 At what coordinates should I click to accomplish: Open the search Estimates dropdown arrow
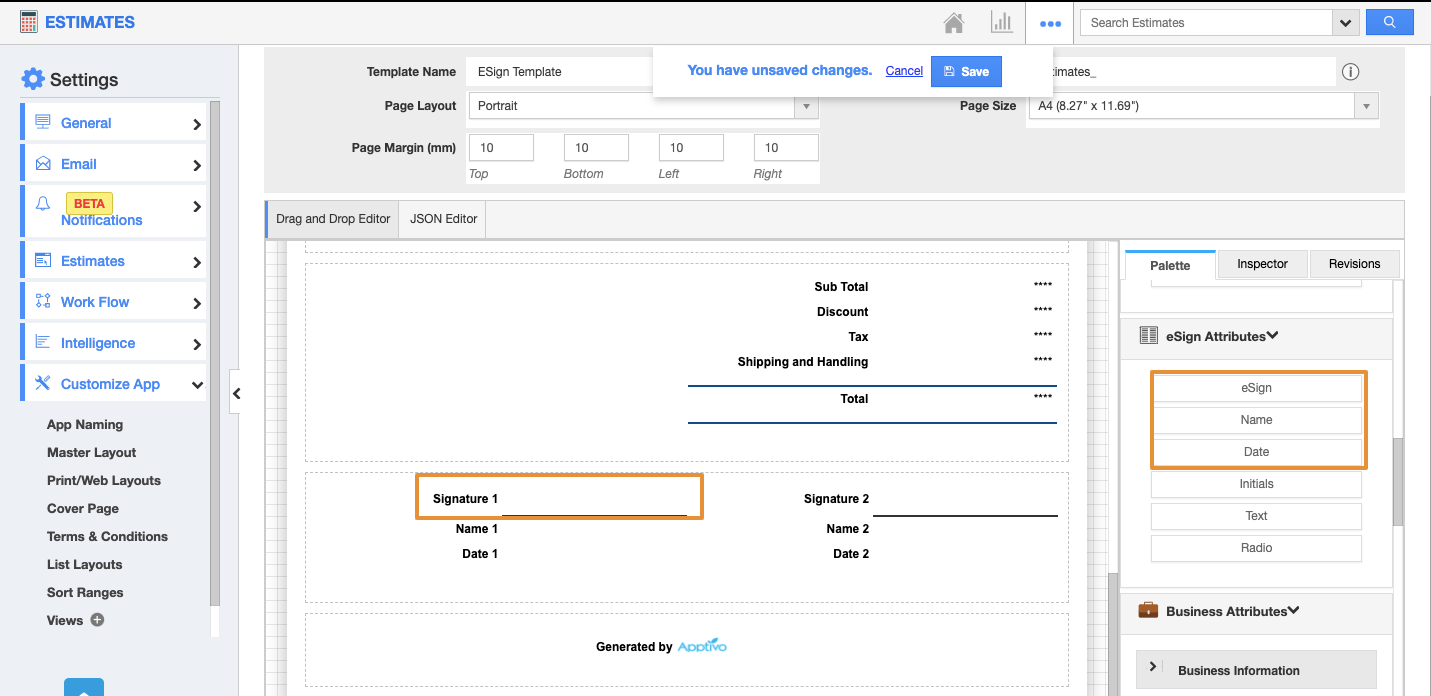1345,22
